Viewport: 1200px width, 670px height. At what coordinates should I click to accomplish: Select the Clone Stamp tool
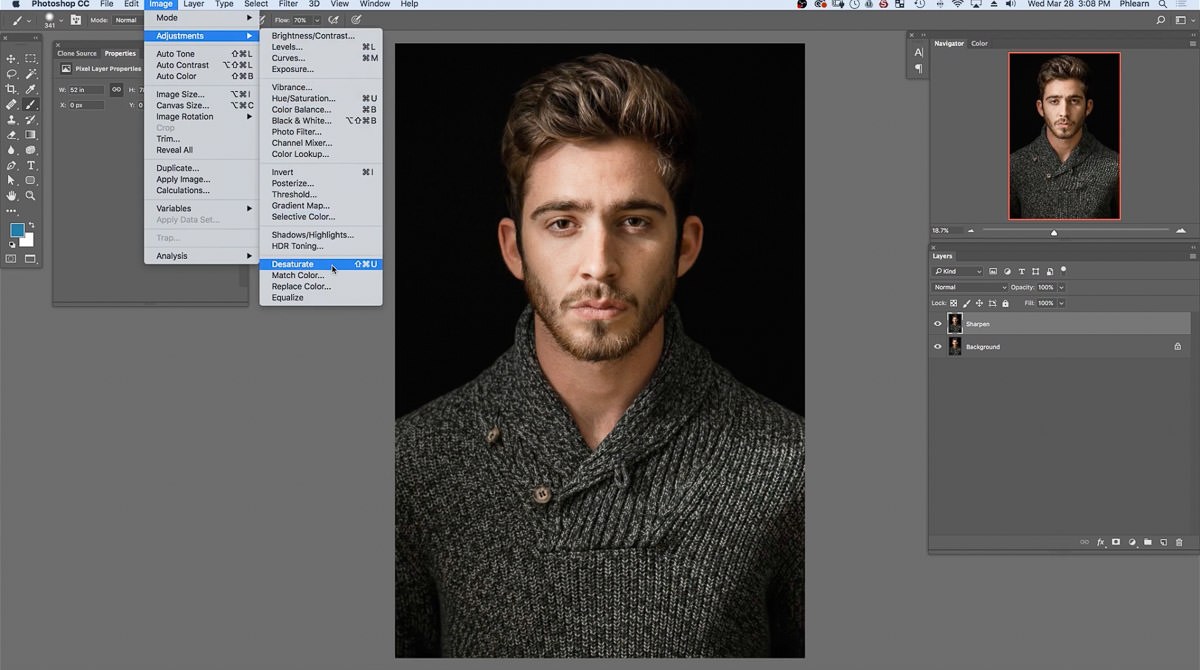(x=12, y=119)
